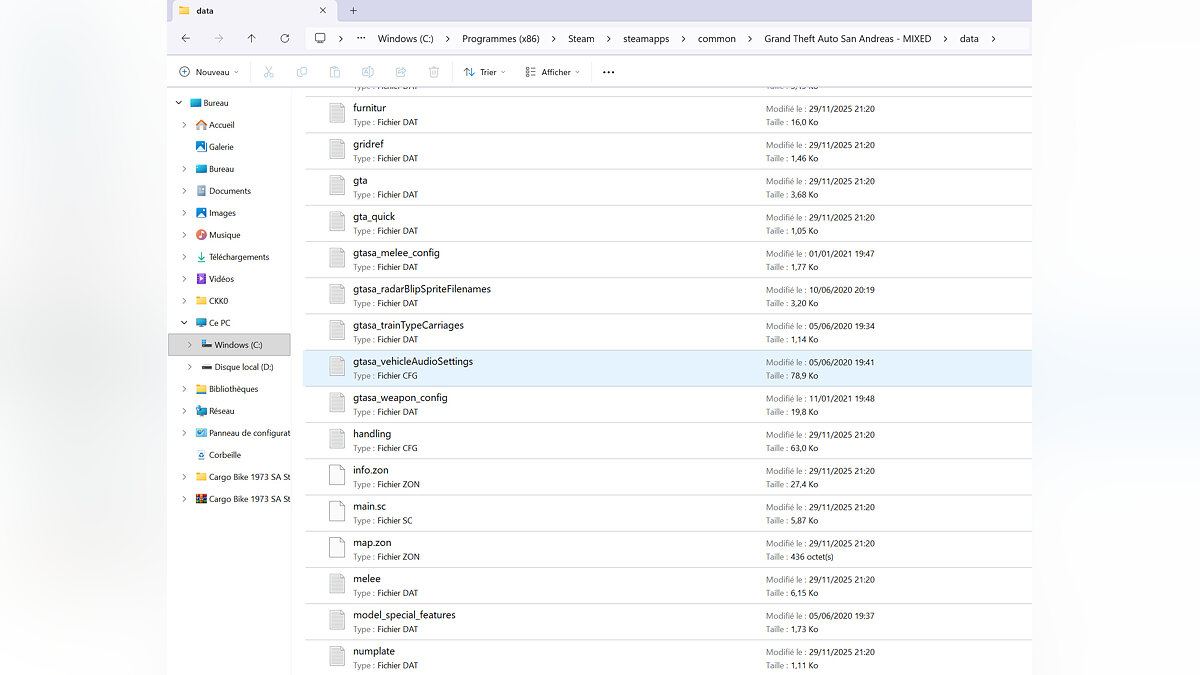Expand the Documents tree node

click(184, 191)
